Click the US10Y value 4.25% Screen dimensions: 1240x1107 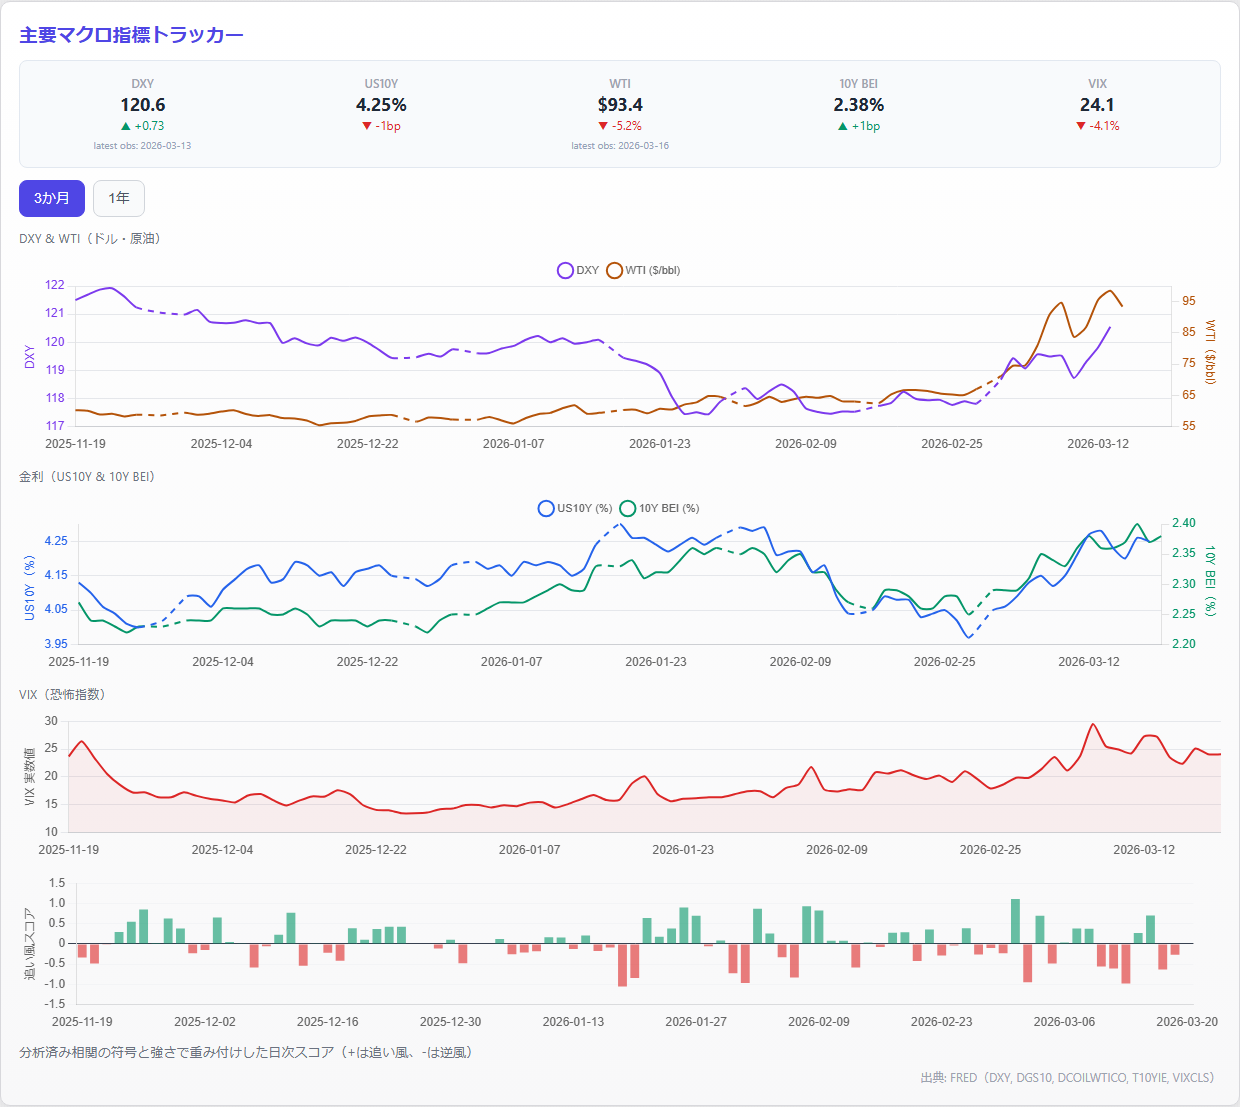[381, 105]
